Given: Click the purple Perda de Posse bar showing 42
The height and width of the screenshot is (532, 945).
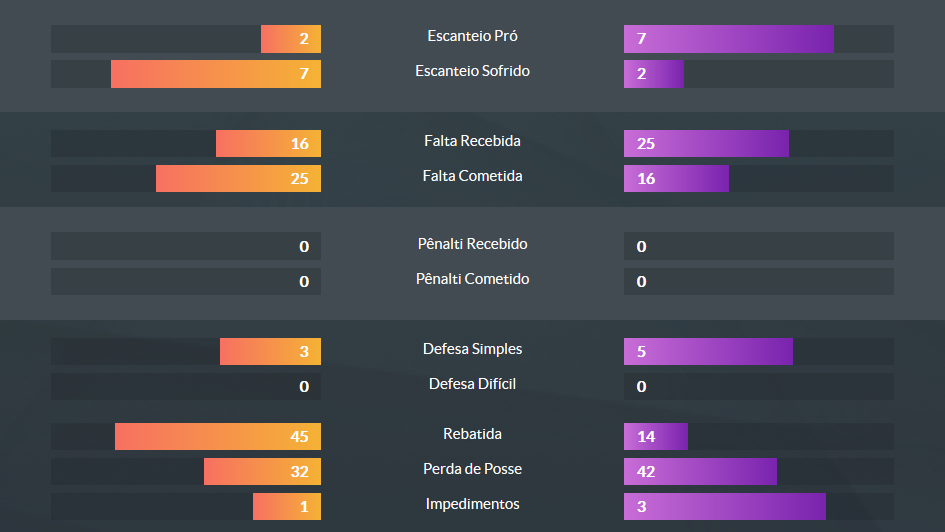Looking at the screenshot, I should pos(700,471).
